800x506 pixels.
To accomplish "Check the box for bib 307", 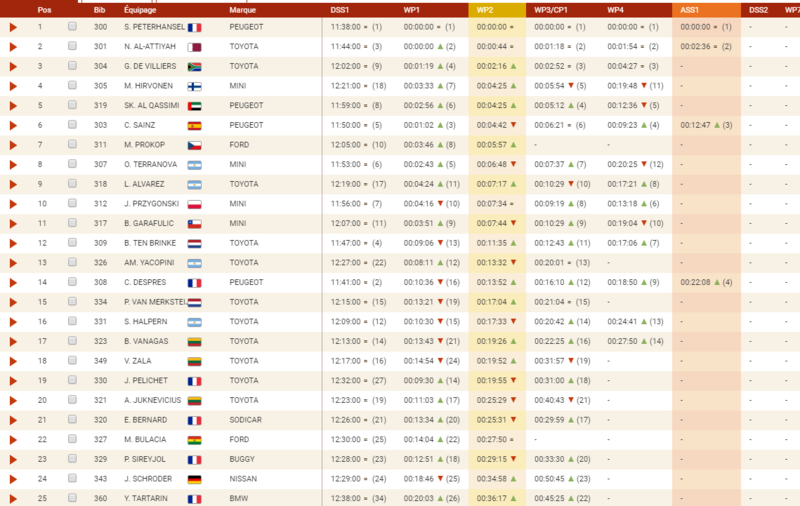I will (72, 164).
